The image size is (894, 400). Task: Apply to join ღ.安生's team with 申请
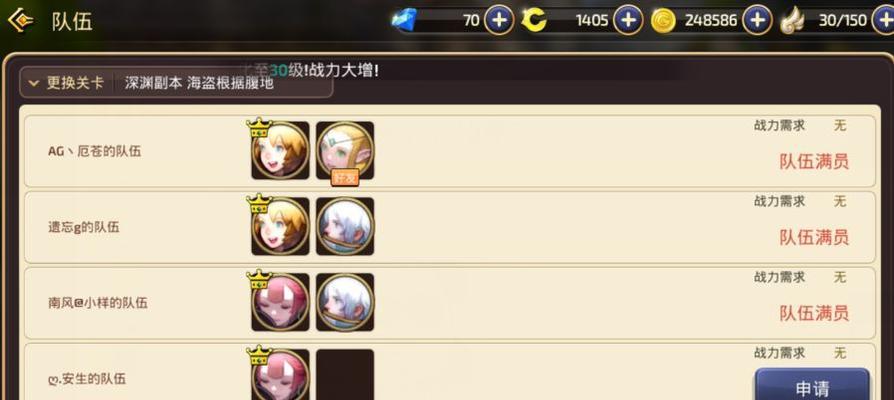point(812,386)
